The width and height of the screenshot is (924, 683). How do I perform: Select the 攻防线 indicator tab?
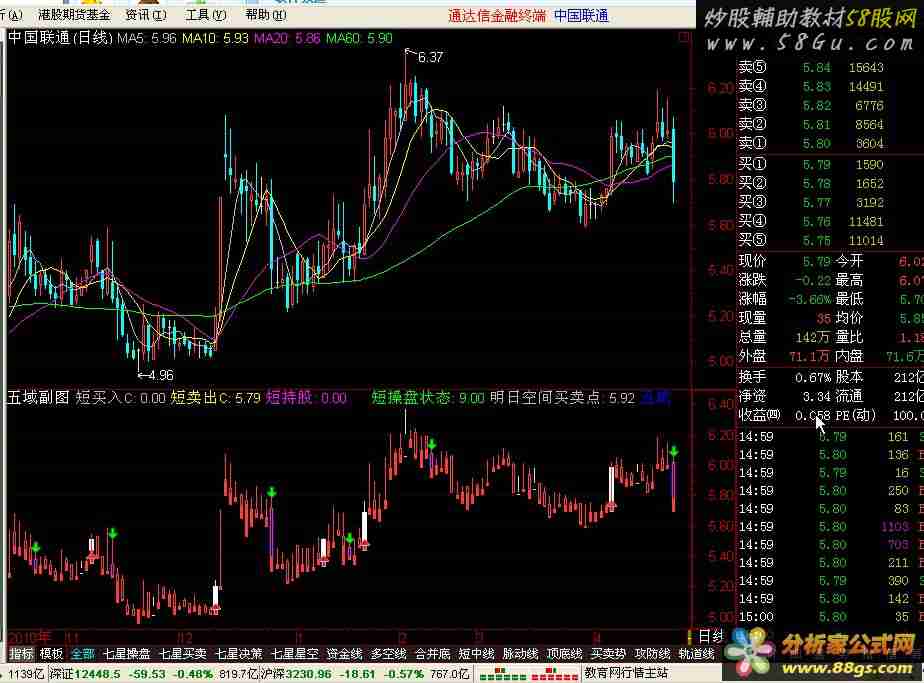coord(652,654)
